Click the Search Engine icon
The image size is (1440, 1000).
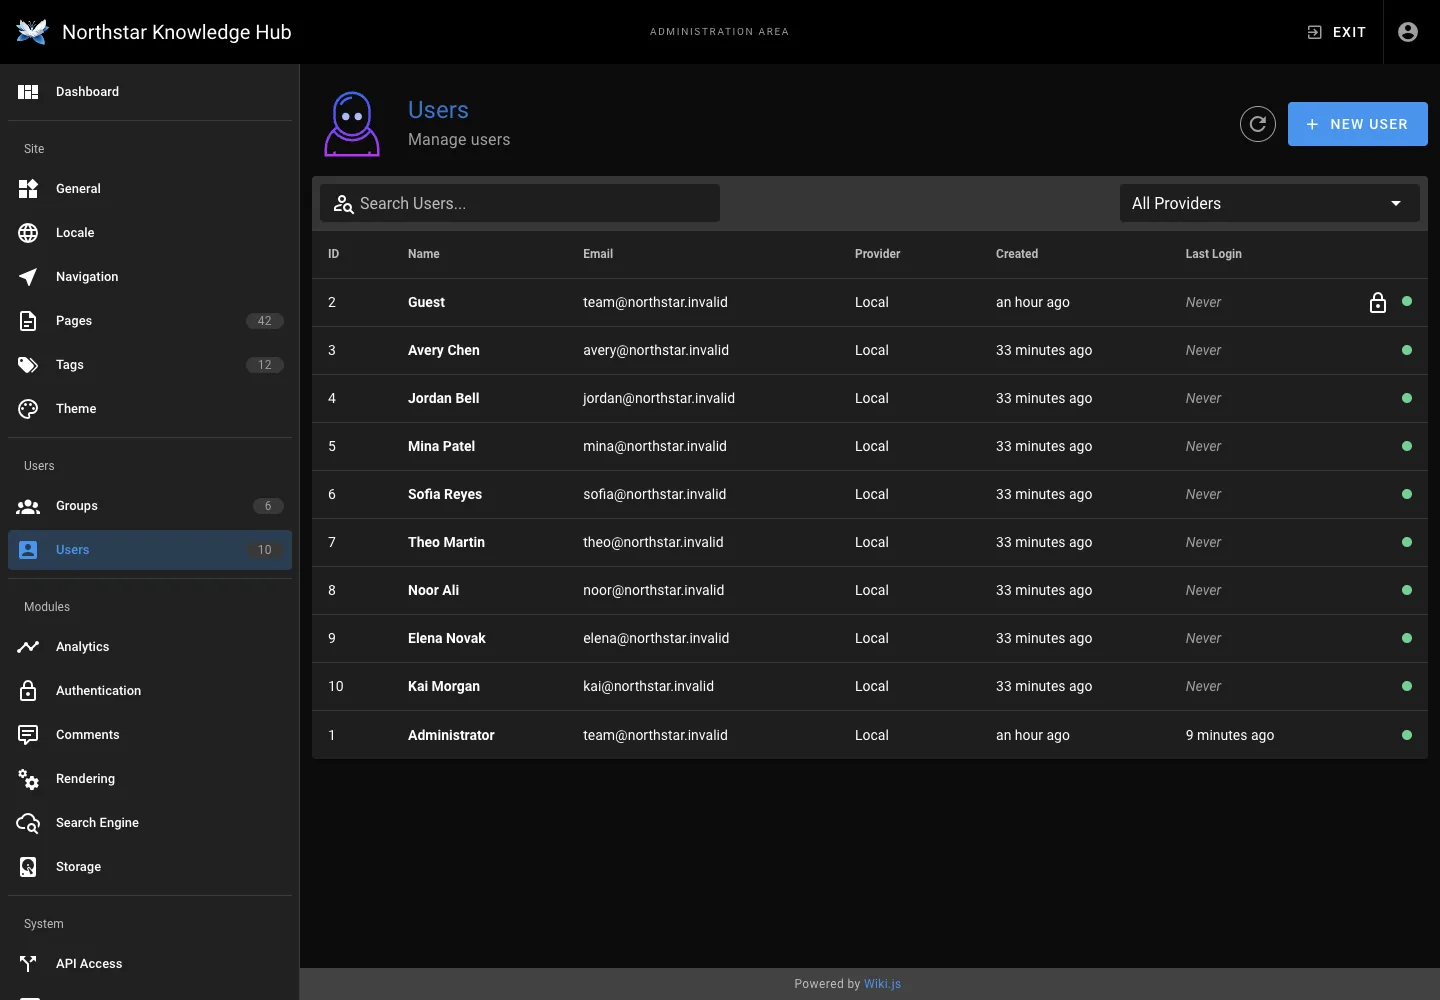point(28,823)
